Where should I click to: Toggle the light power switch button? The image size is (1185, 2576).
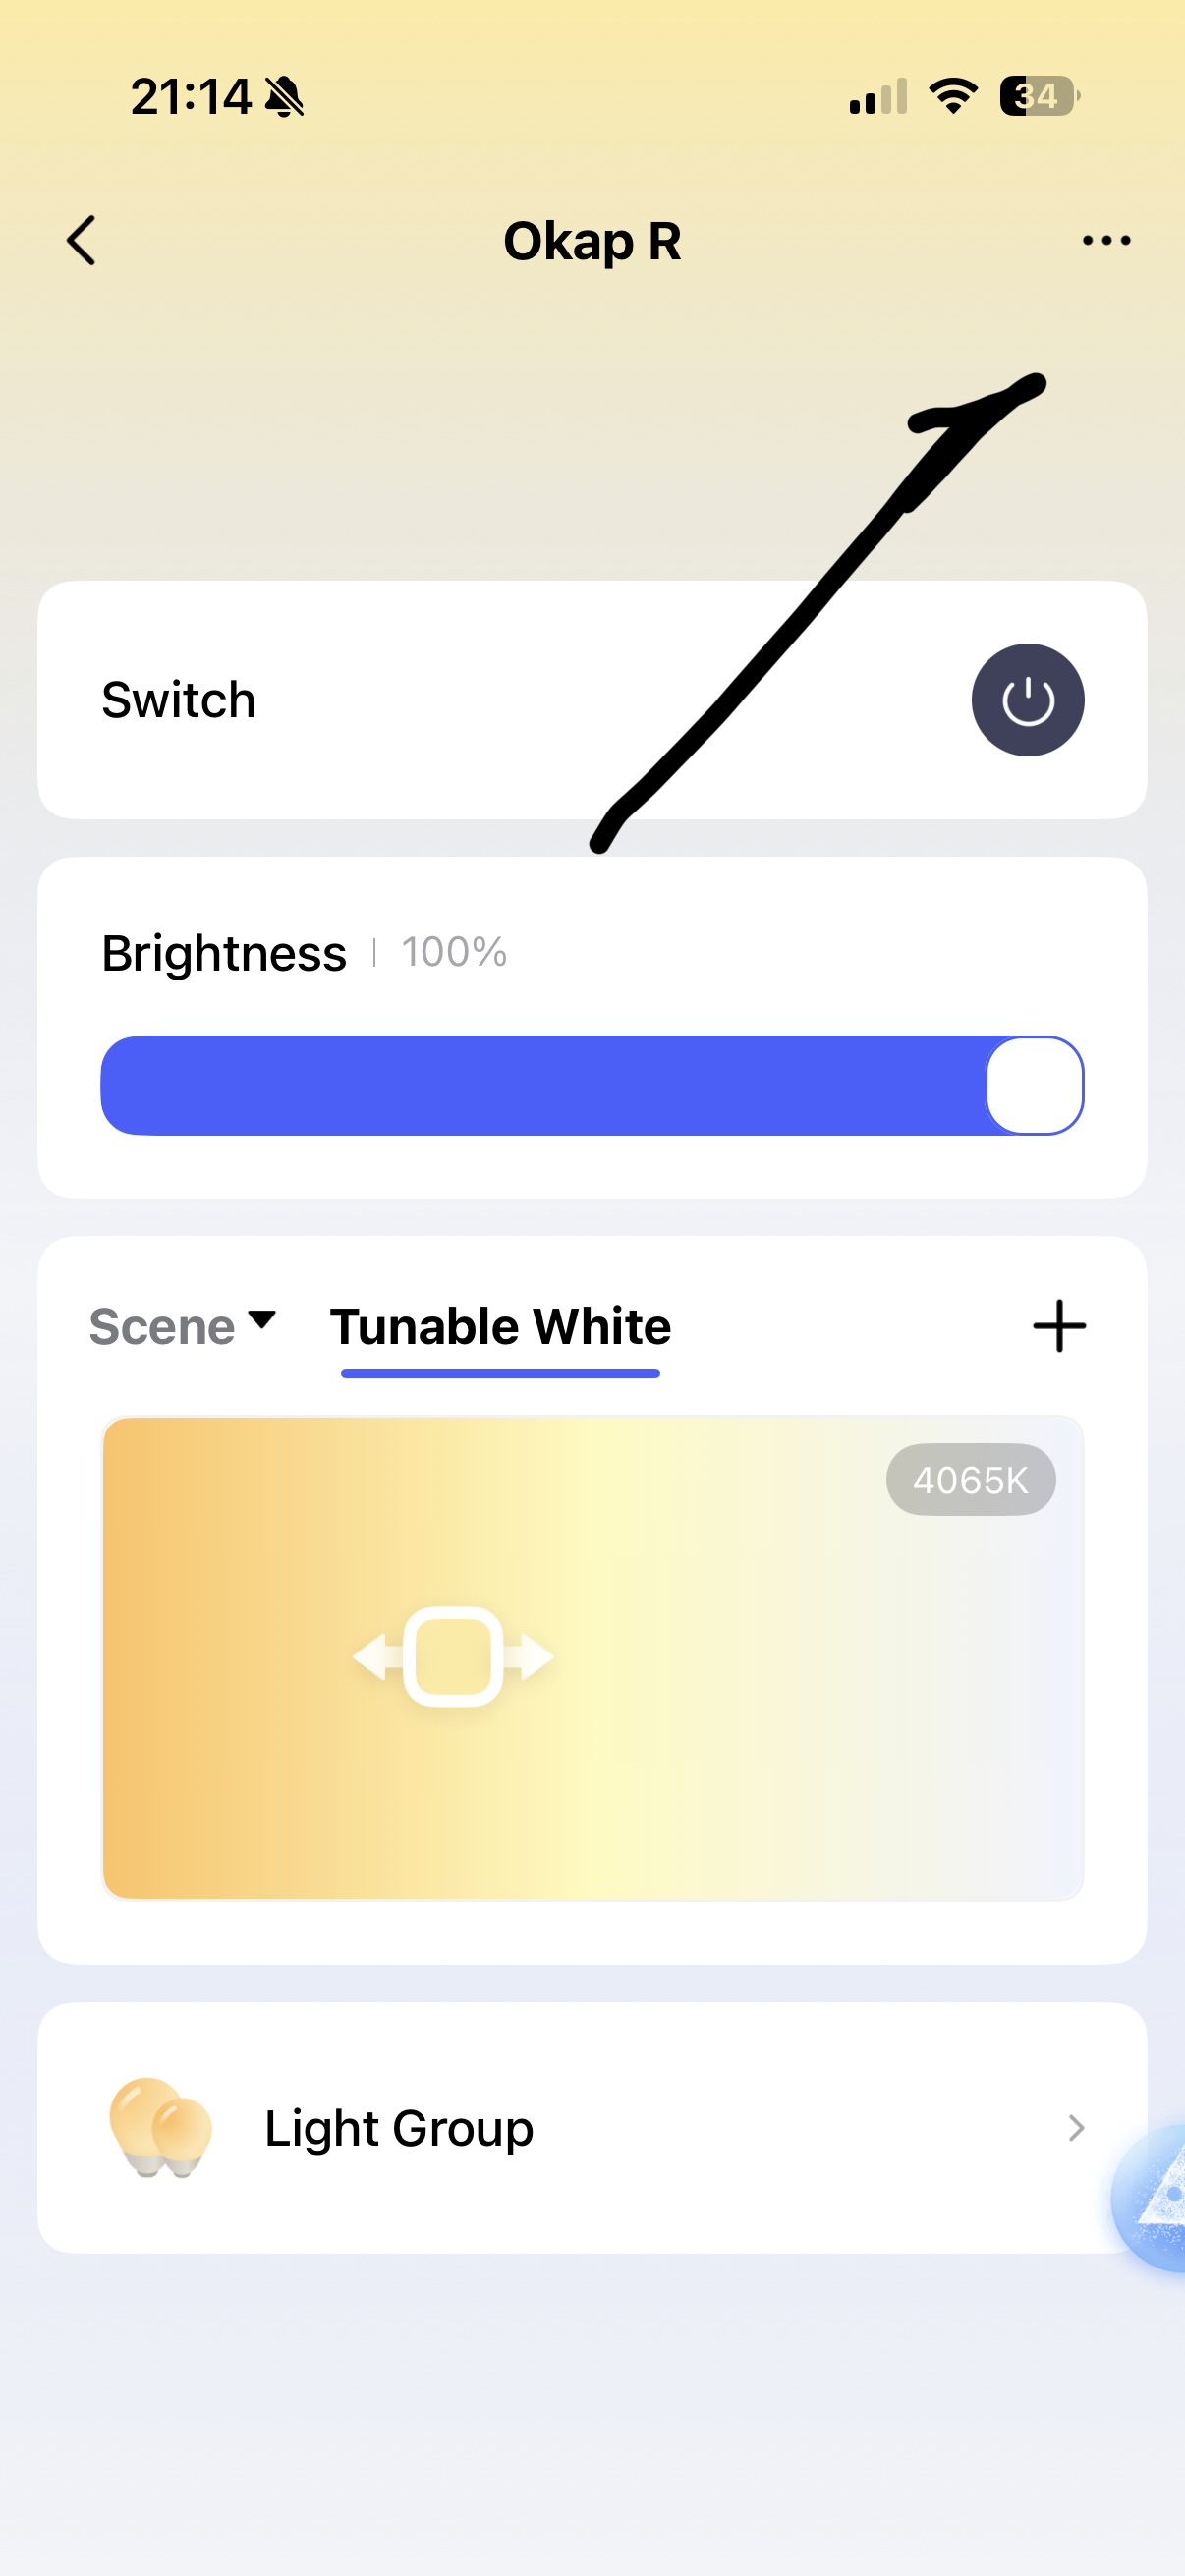(x=1027, y=700)
